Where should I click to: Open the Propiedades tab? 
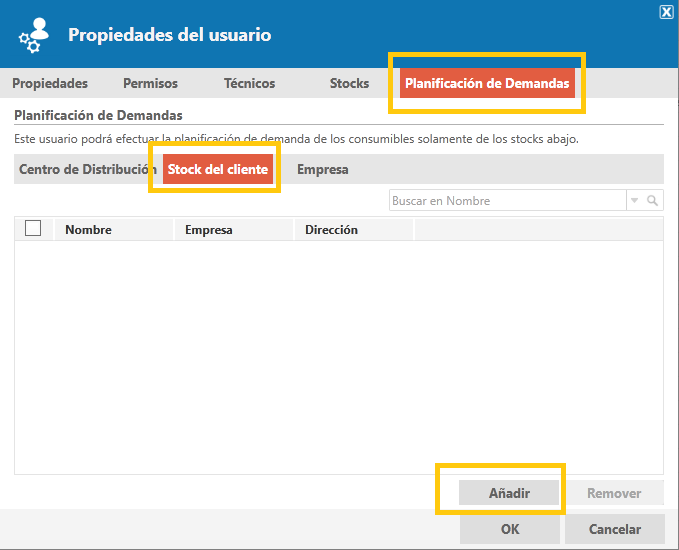point(50,83)
